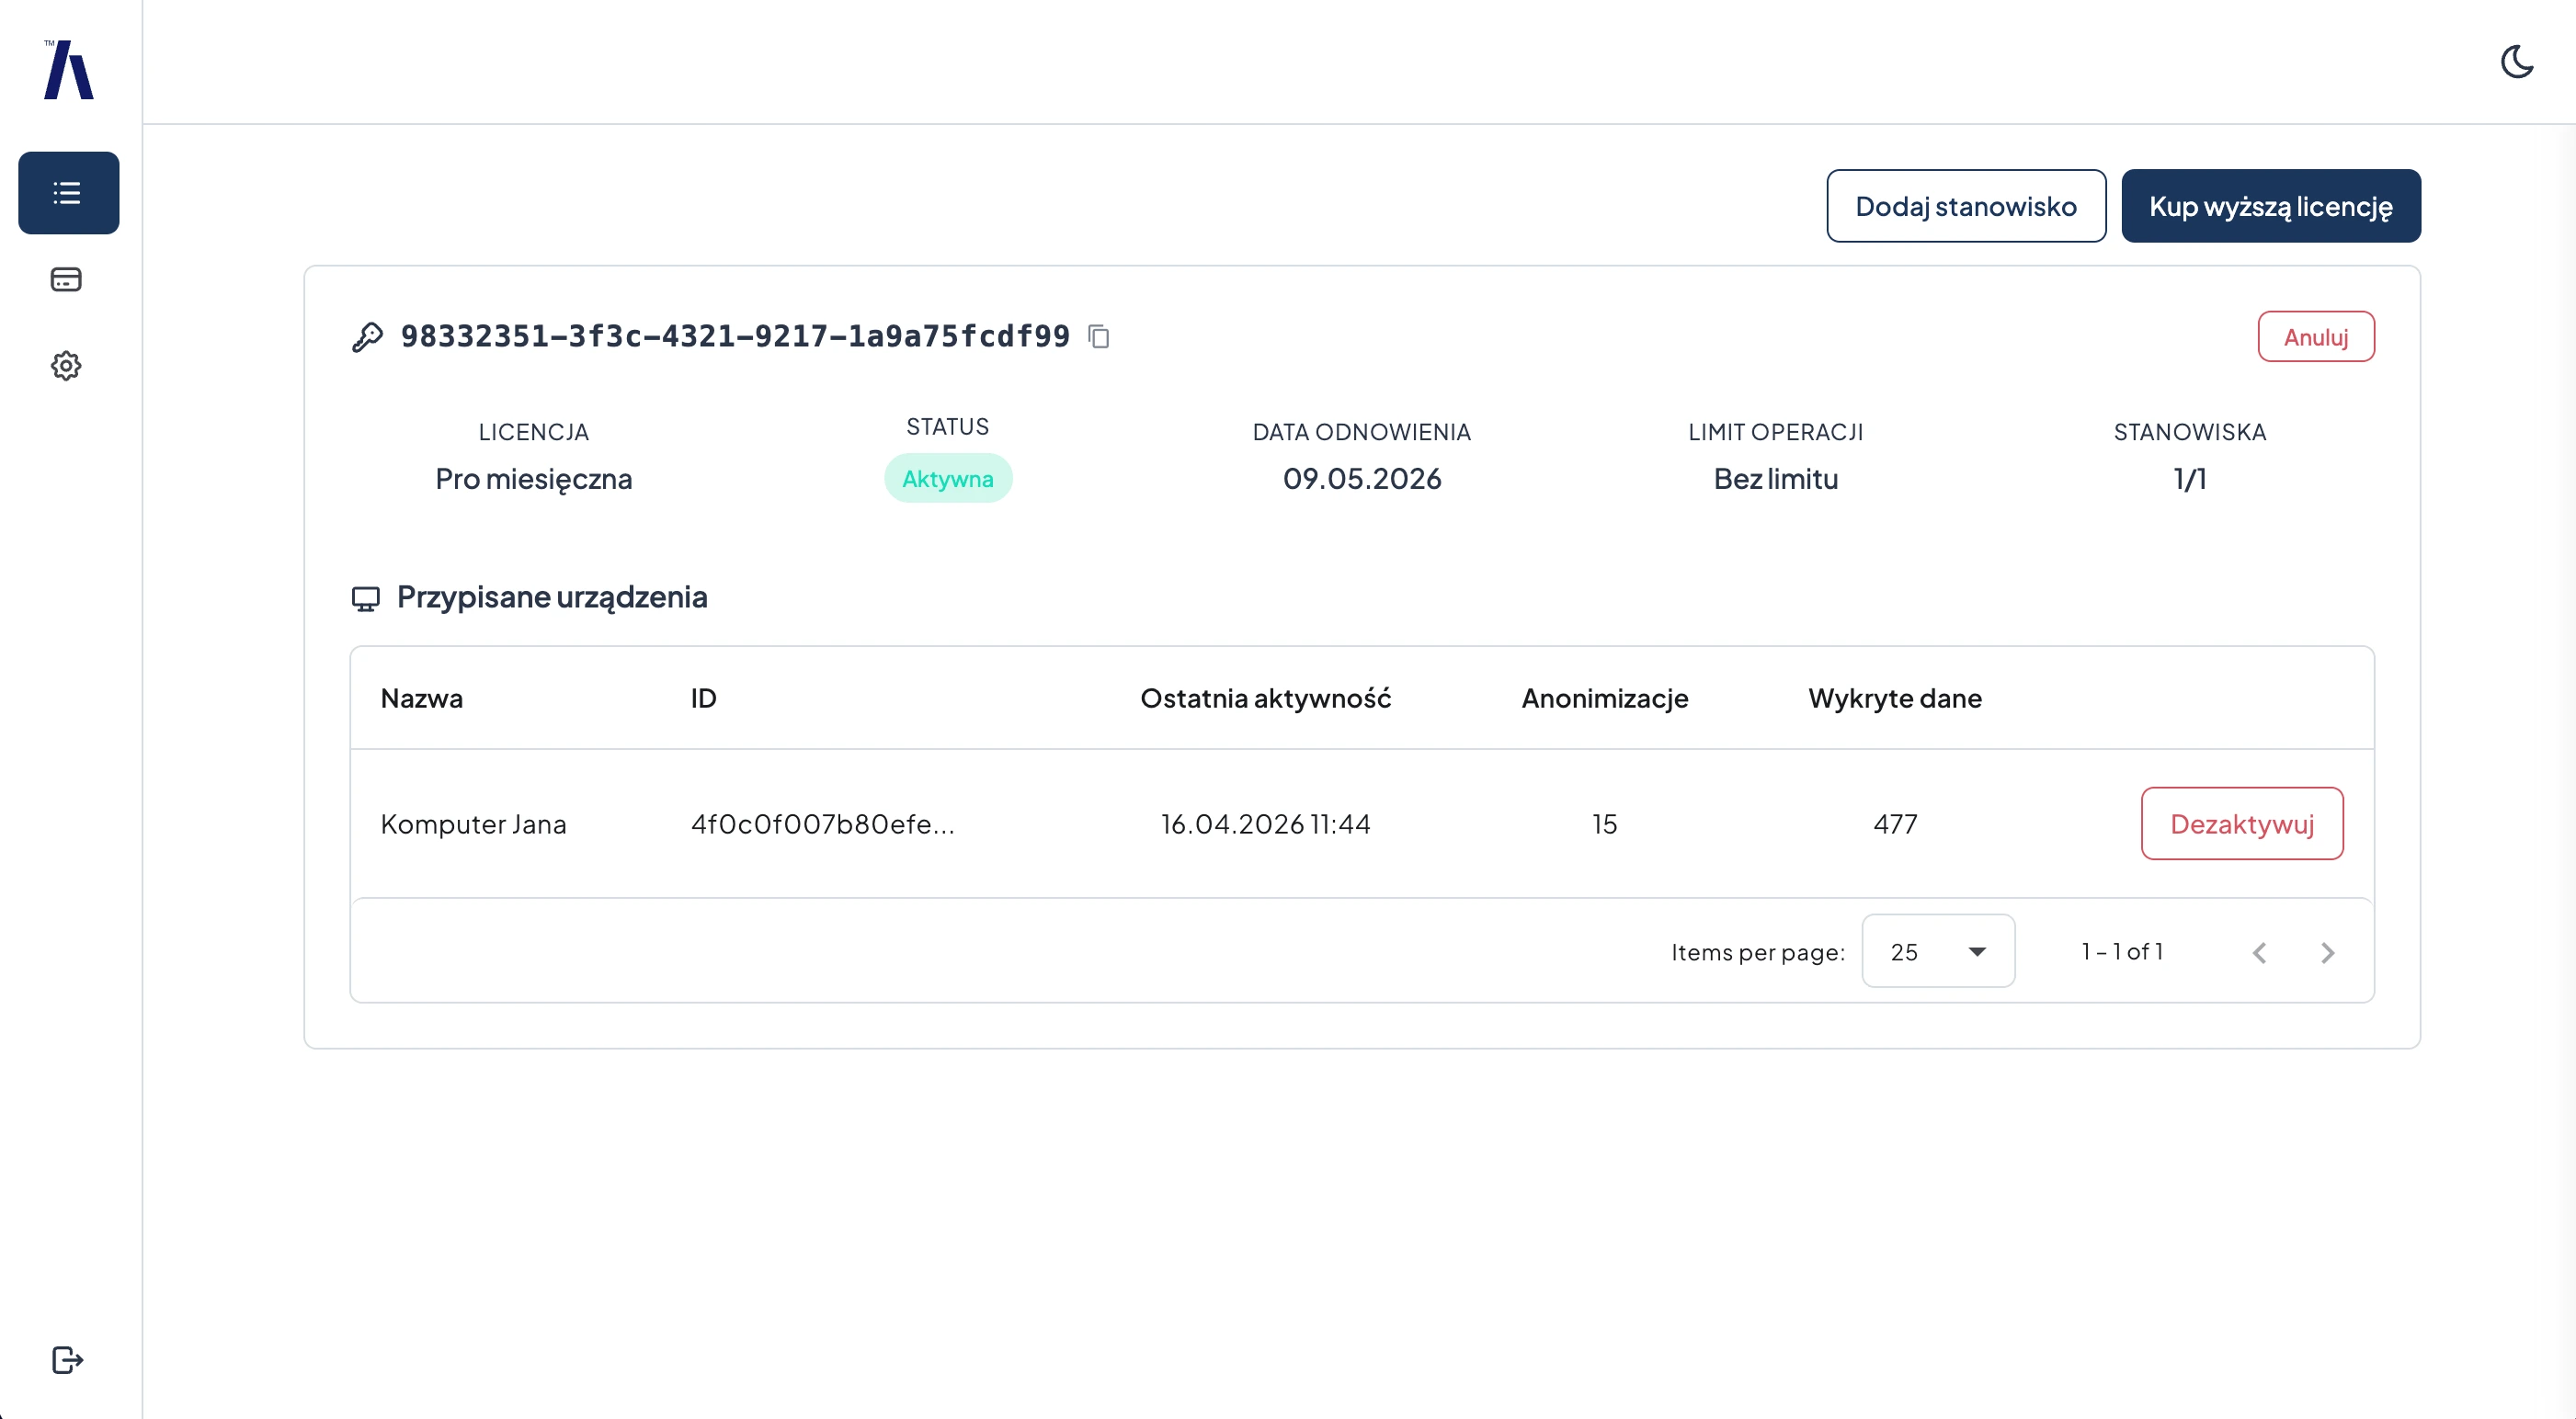
Task: Click the Aktywna status badge
Action: 947,479
